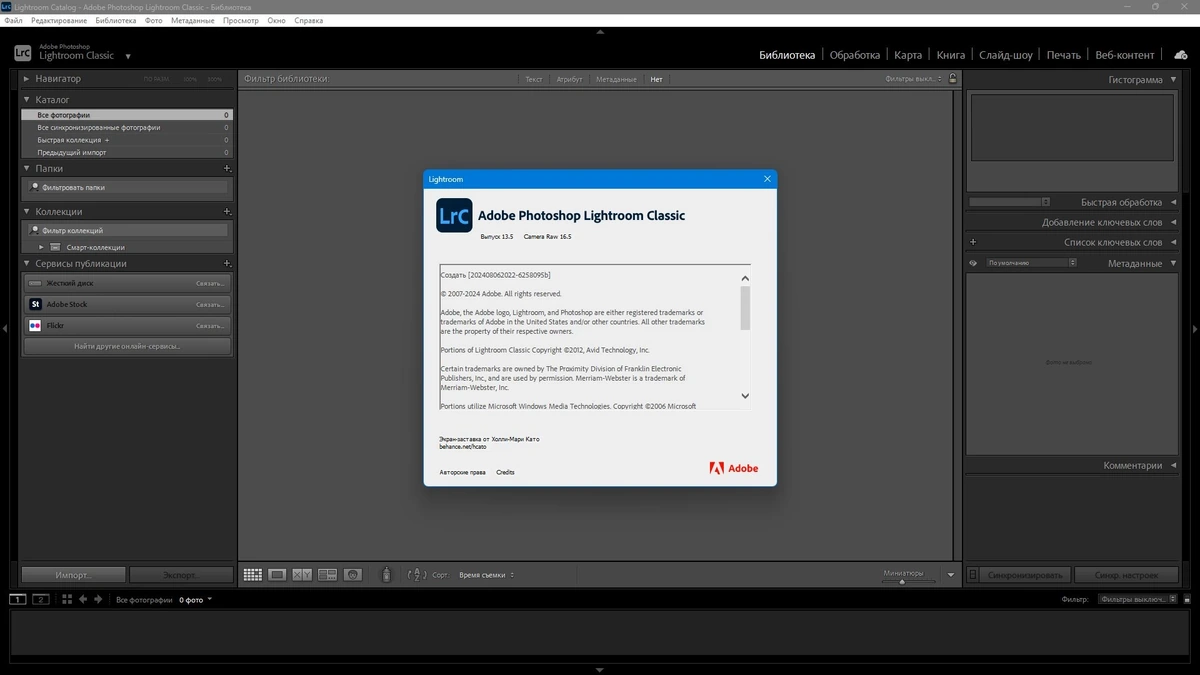
Task: Select the Painter spray can tool
Action: [387, 575]
